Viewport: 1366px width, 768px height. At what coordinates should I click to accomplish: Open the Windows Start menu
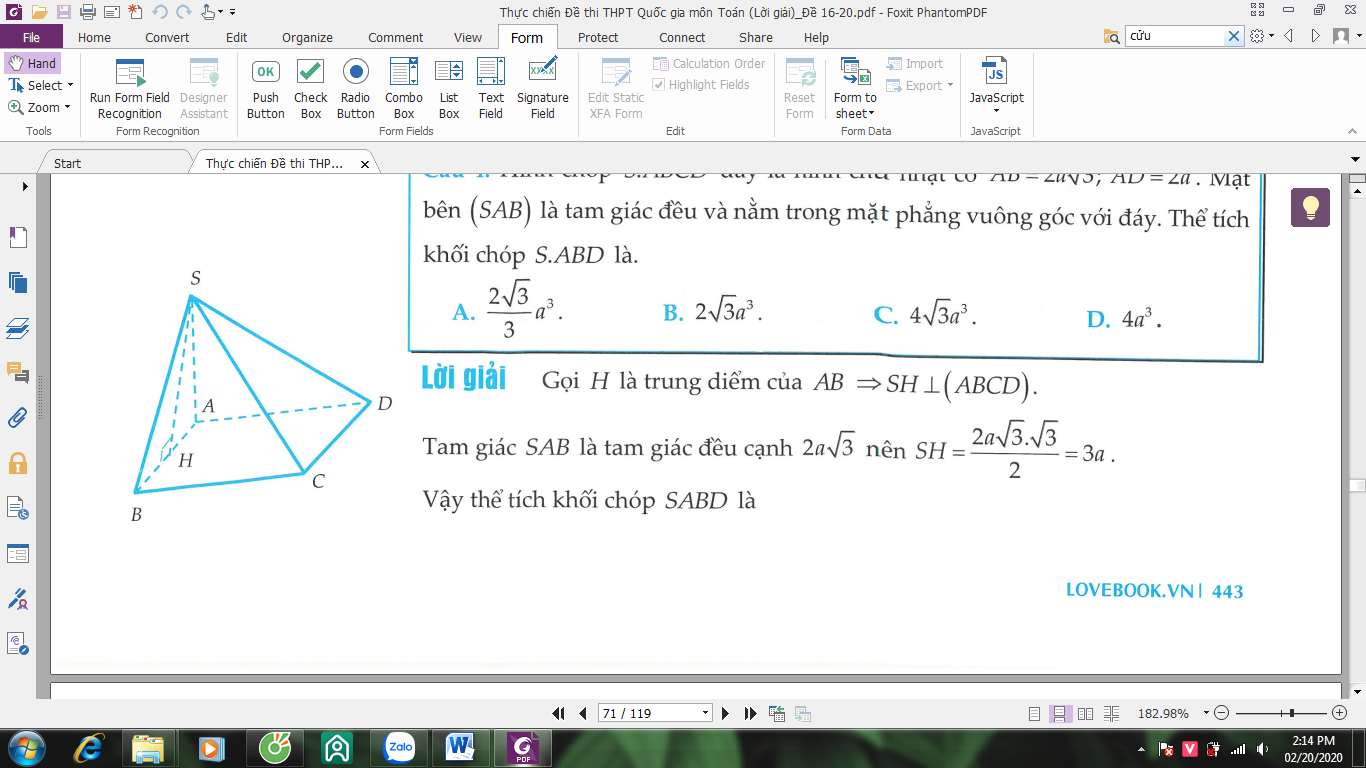[25, 747]
